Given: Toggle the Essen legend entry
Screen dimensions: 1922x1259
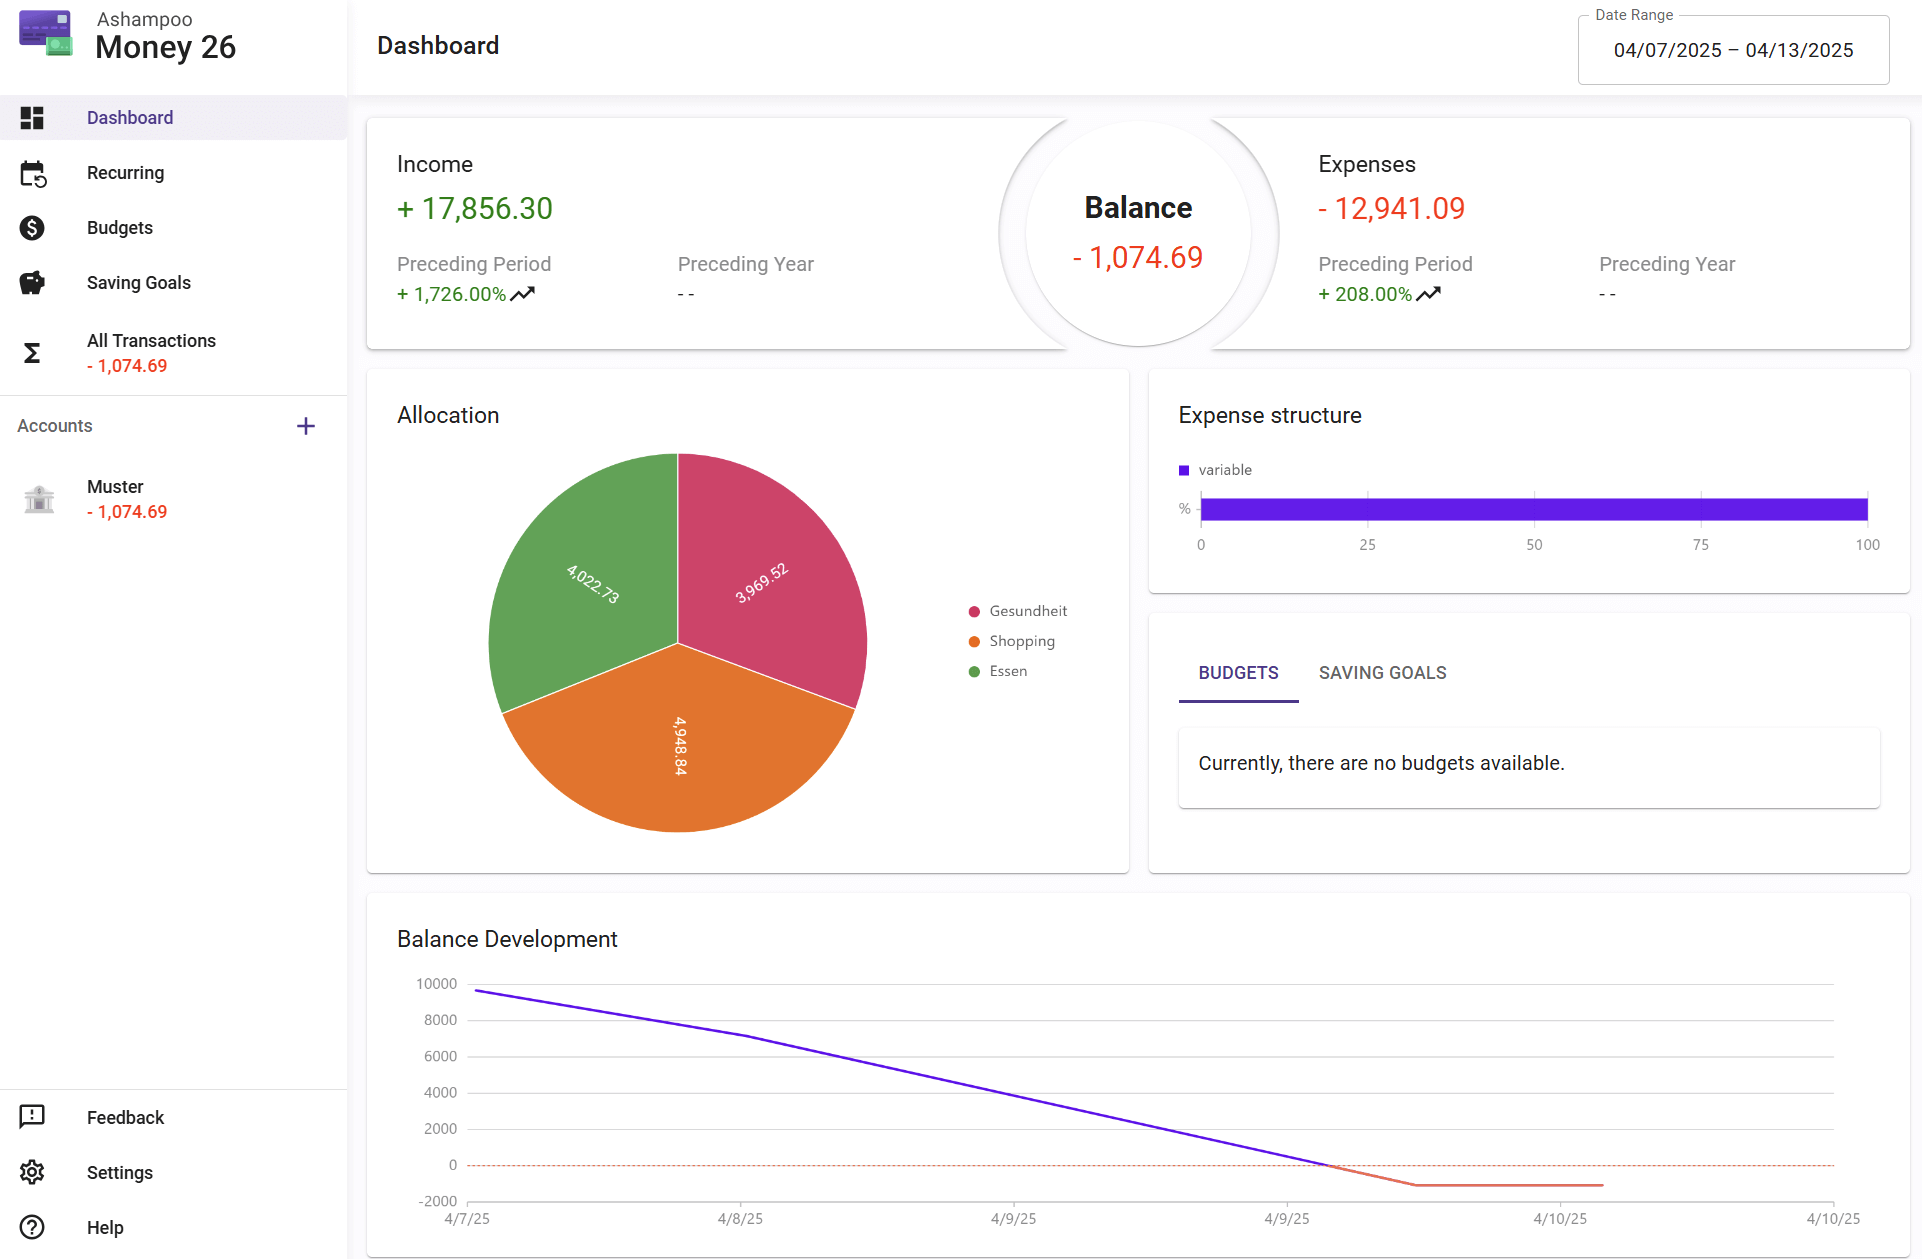Looking at the screenshot, I should tap(1007, 671).
